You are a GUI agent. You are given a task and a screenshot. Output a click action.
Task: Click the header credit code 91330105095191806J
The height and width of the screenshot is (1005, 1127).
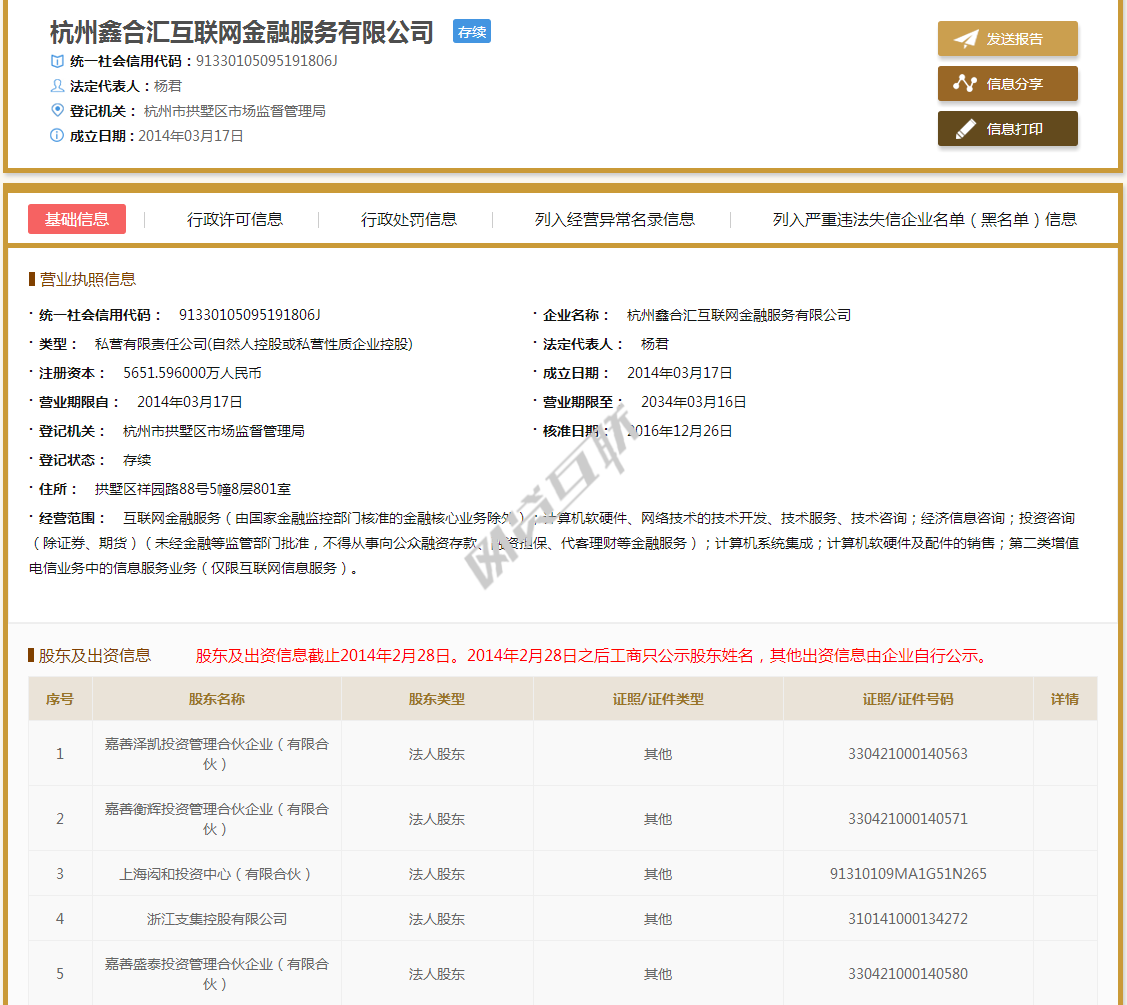(x=267, y=61)
